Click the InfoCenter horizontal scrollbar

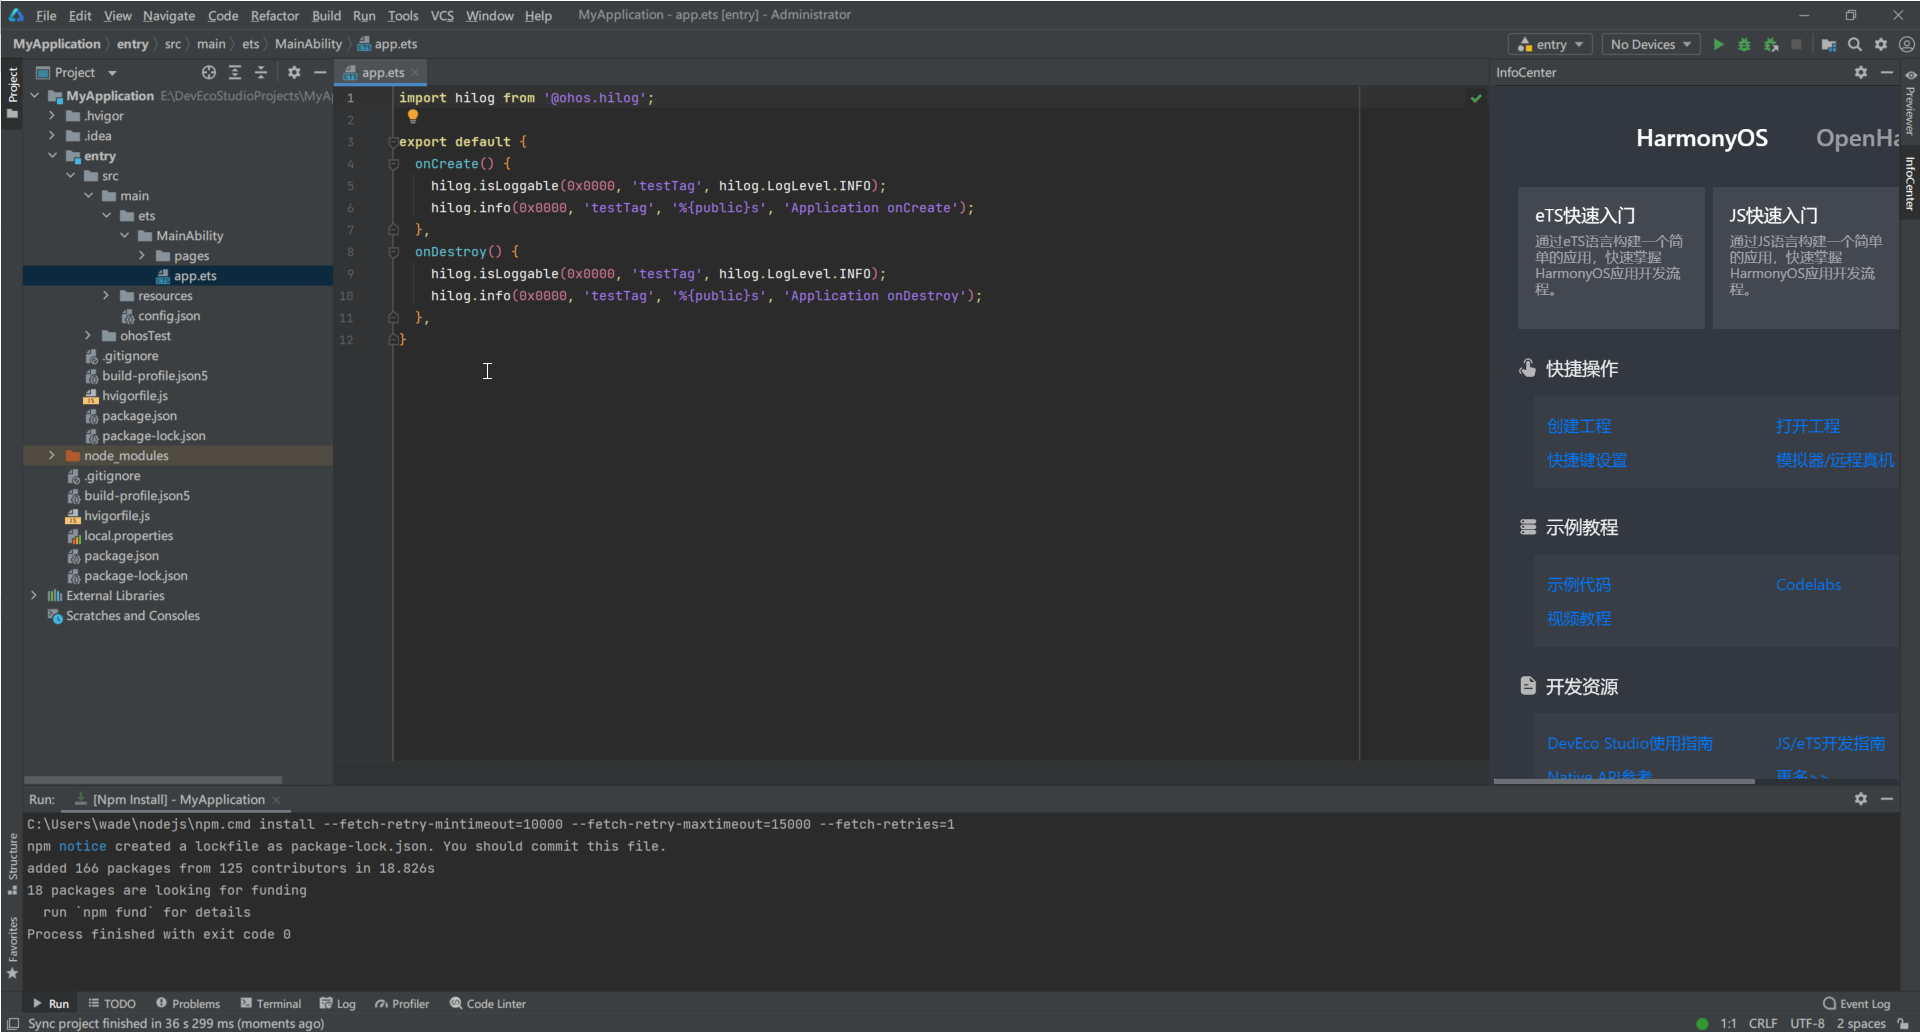[x=1624, y=781]
